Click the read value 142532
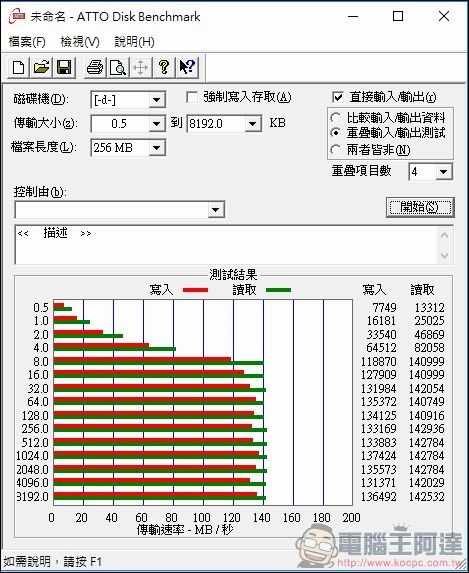The width and height of the screenshot is (469, 573). click(x=427, y=497)
